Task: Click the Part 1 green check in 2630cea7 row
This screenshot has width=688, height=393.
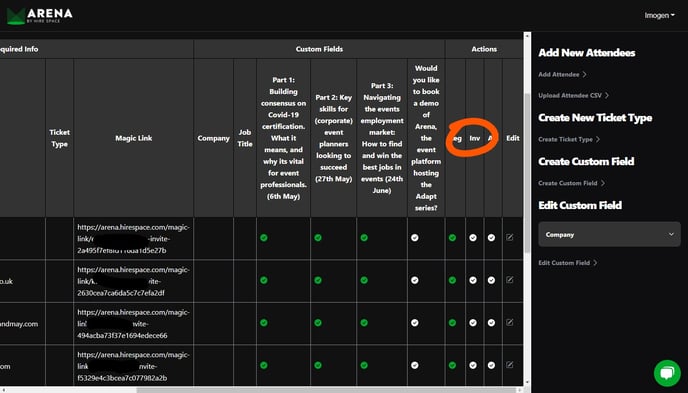Action: [264, 280]
